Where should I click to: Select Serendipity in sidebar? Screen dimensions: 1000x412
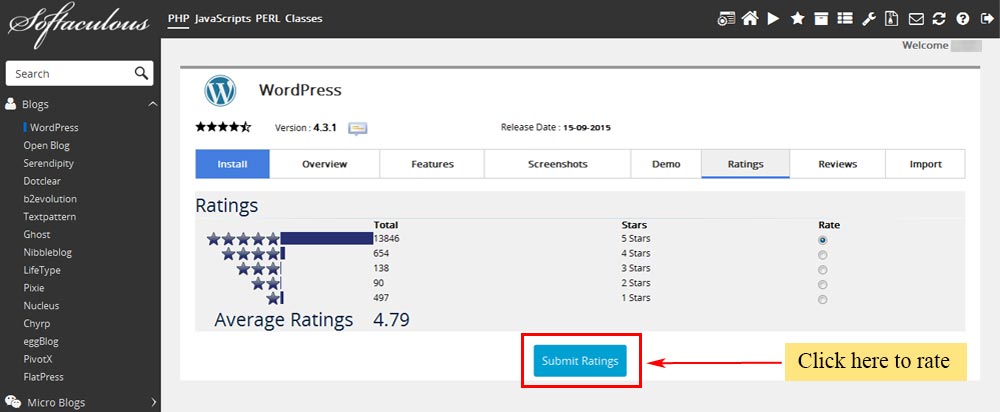click(48, 163)
